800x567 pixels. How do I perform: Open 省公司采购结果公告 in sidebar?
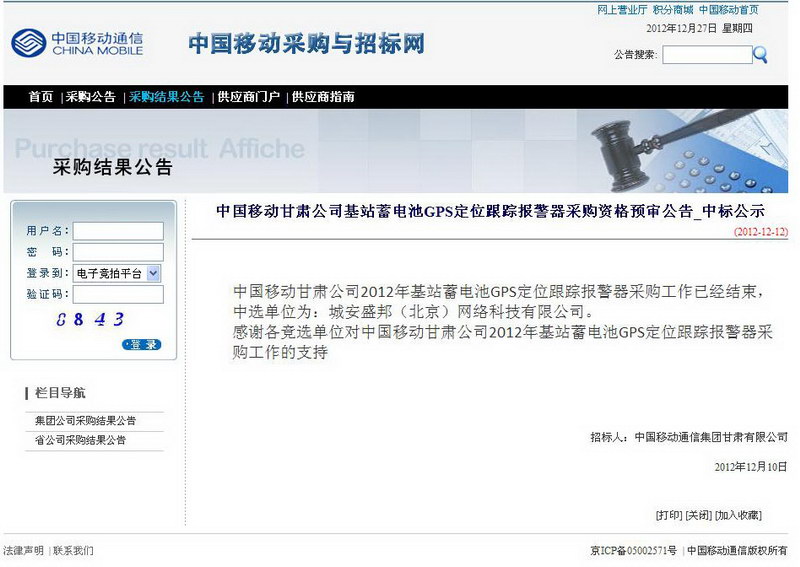click(80, 440)
